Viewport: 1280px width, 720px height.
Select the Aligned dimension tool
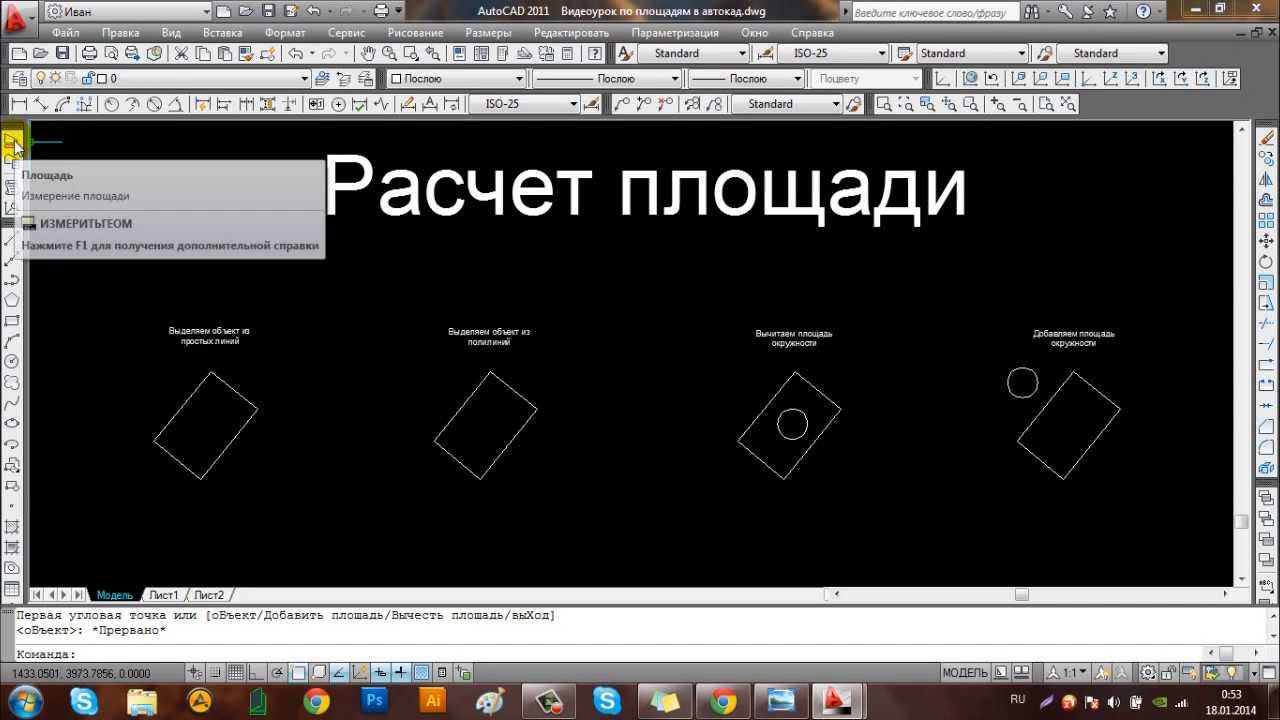pyautogui.click(x=40, y=104)
